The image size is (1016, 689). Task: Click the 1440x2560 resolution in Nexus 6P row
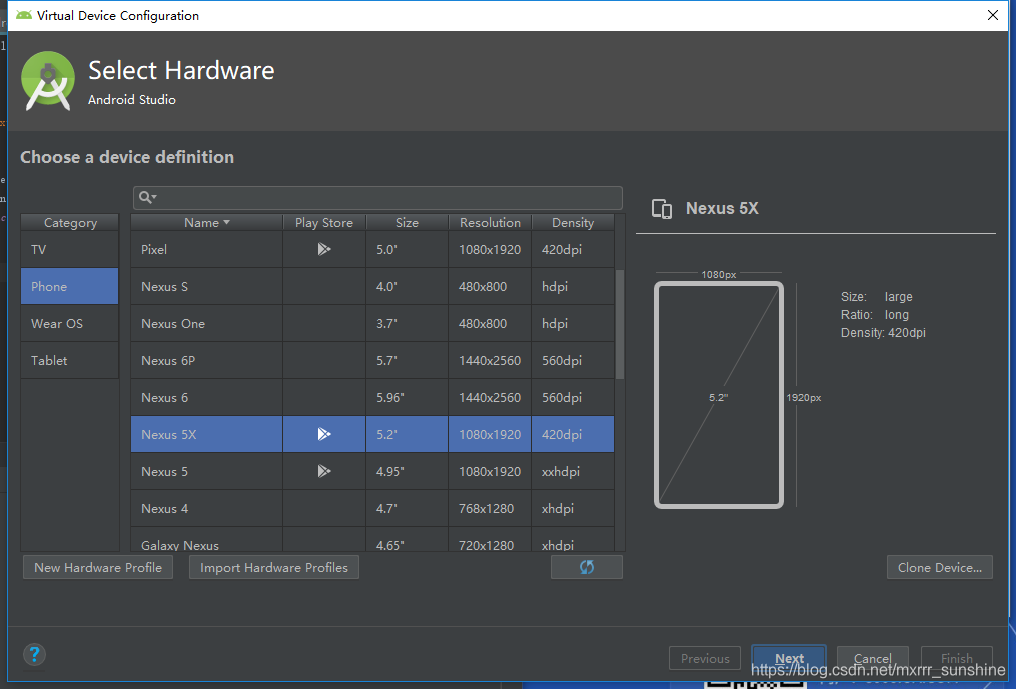[490, 360]
